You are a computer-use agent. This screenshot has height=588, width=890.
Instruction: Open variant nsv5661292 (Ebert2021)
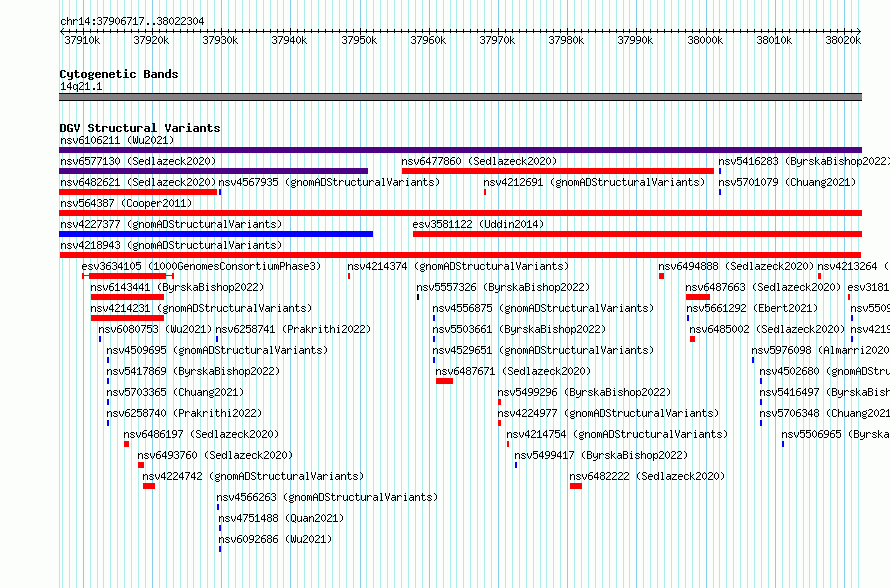(x=752, y=308)
